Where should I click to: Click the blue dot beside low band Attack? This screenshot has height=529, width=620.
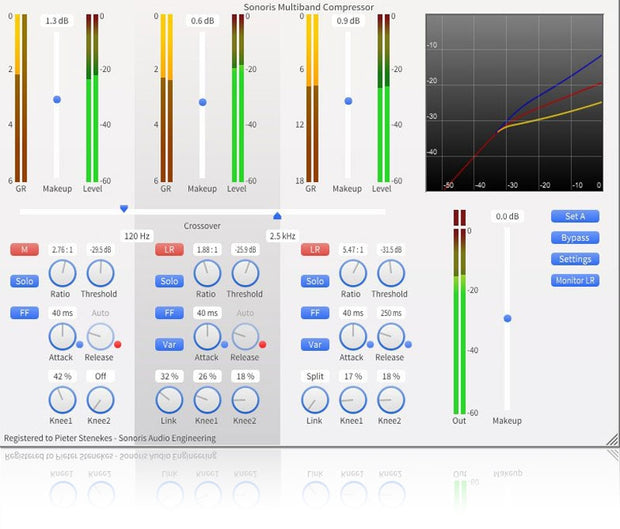(79, 344)
